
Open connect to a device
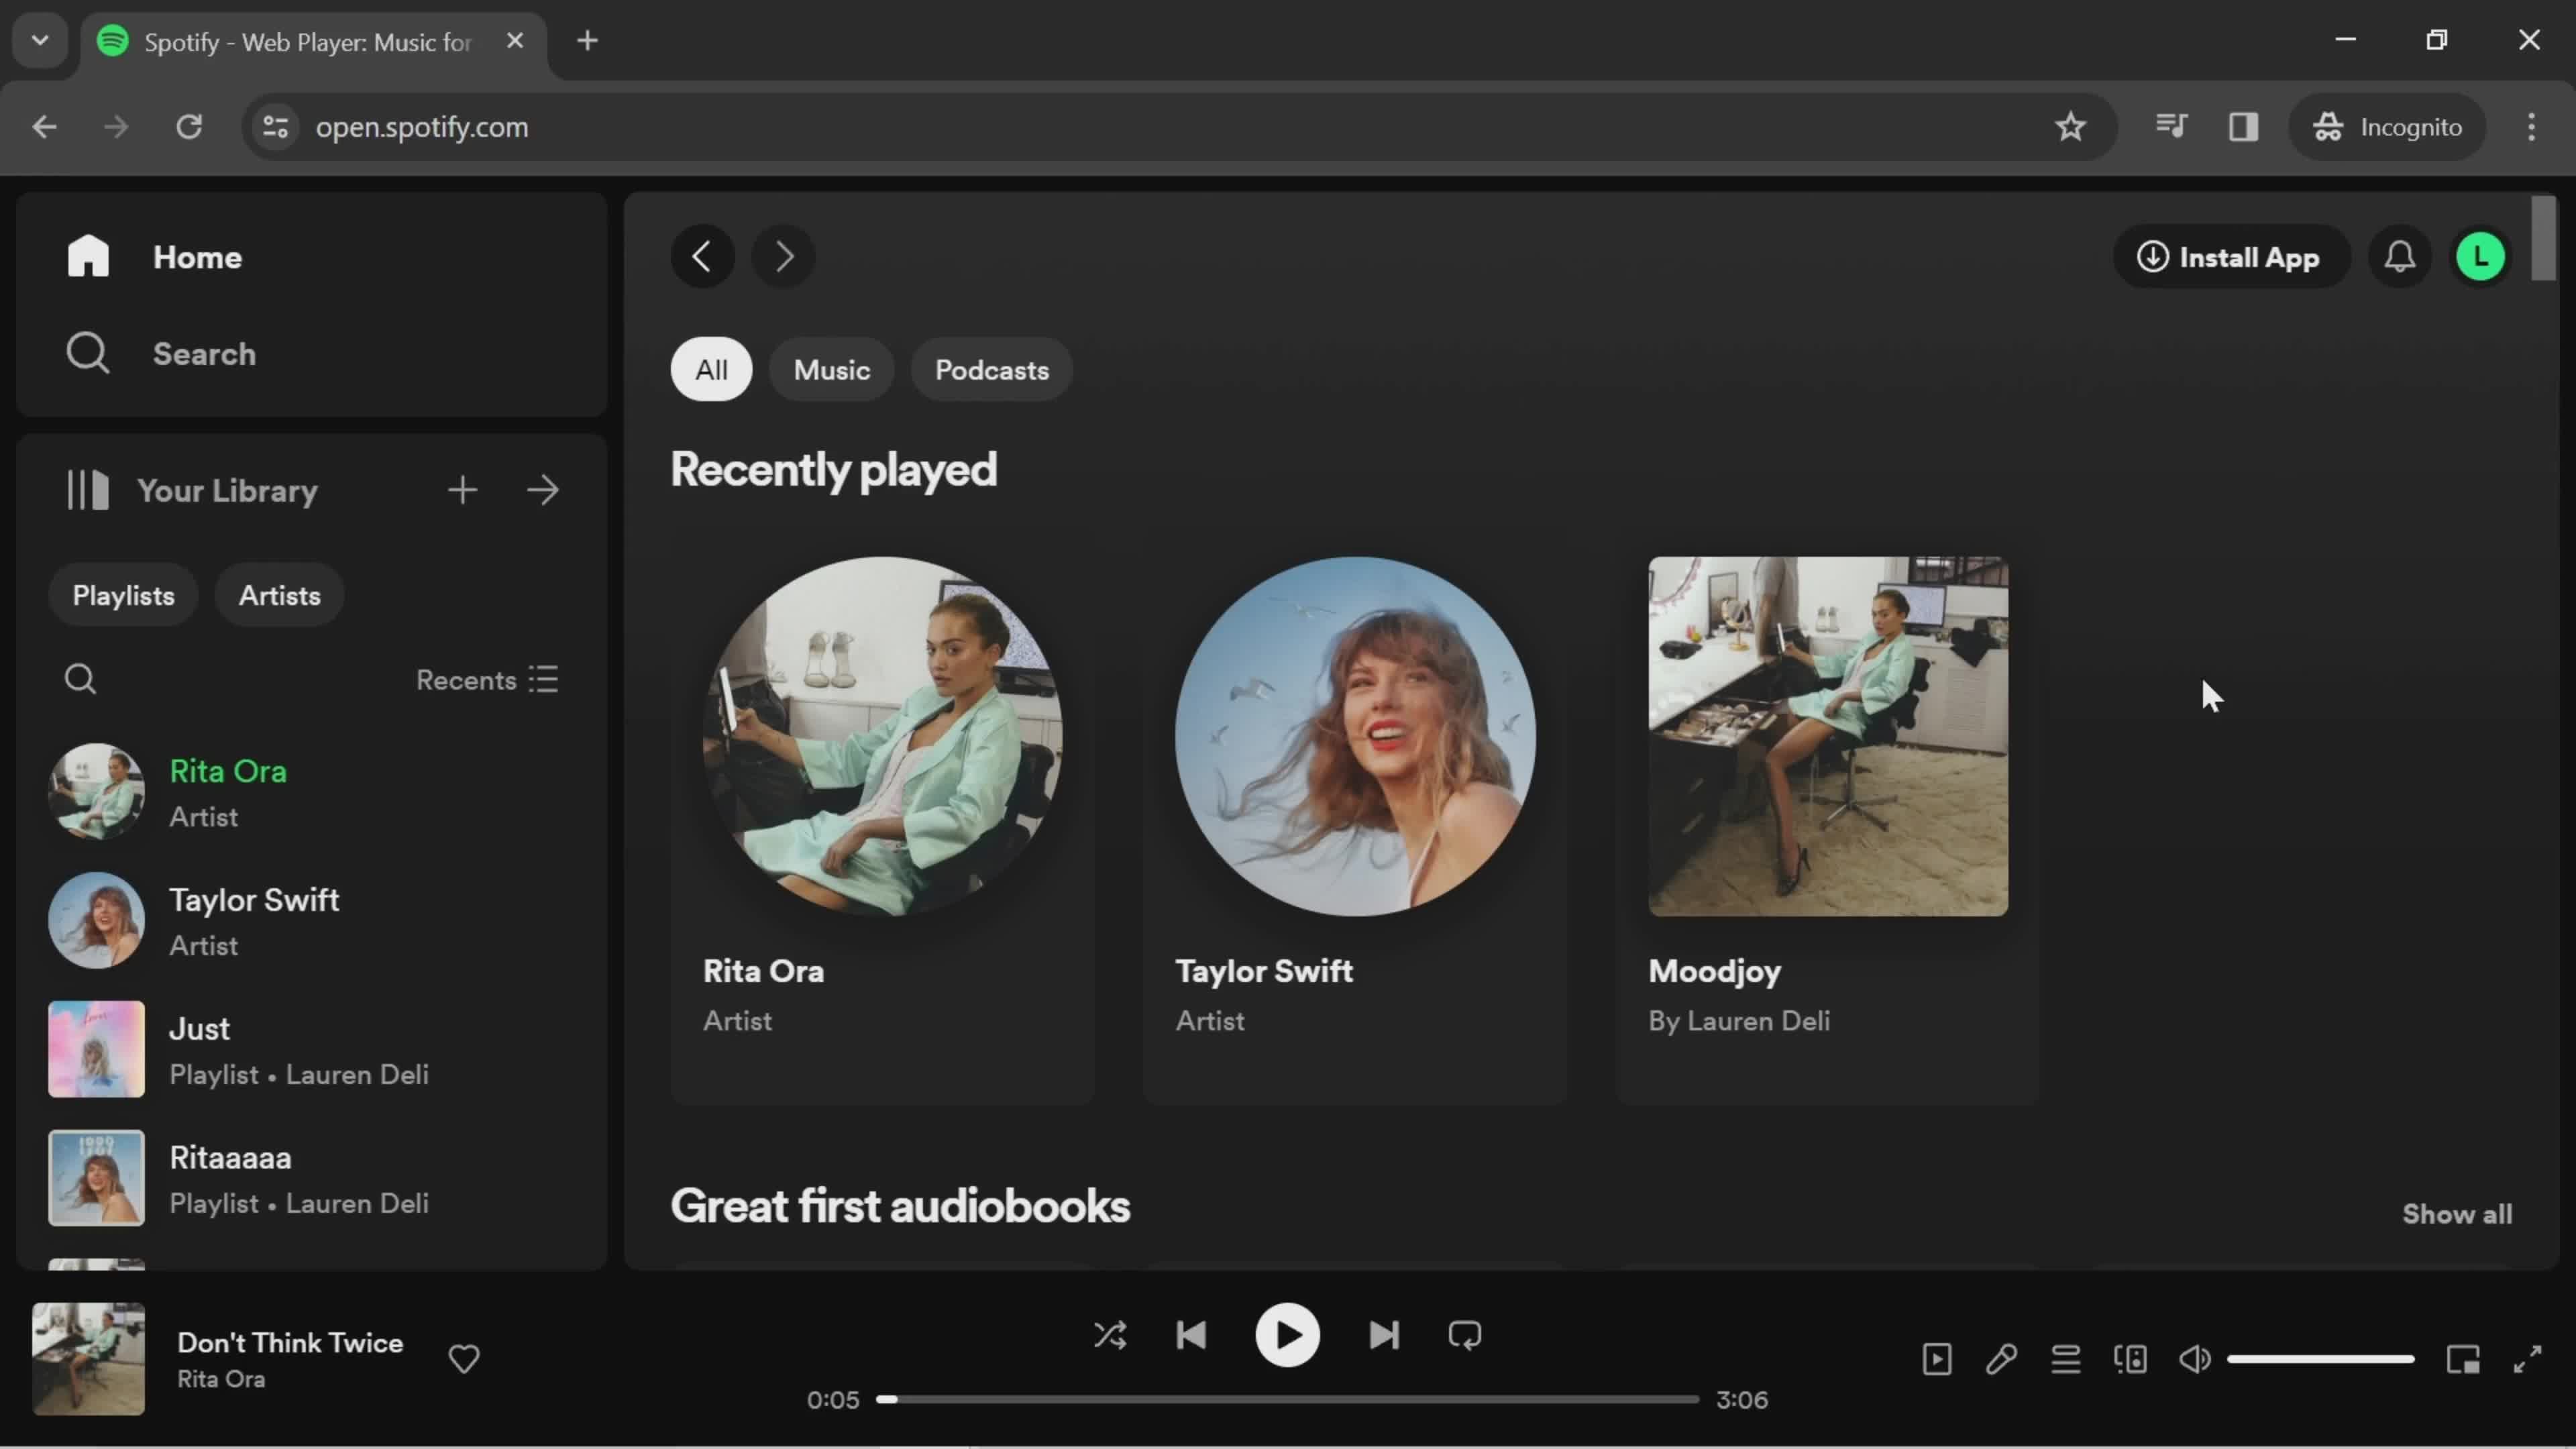tap(2130, 1359)
